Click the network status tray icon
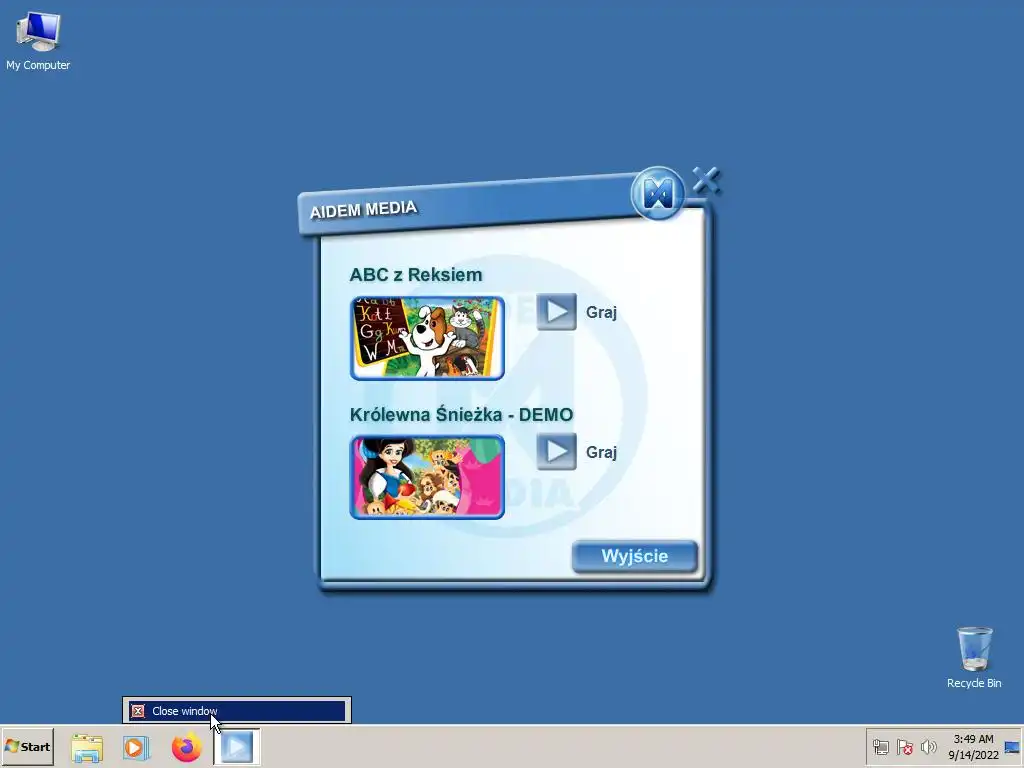Viewport: 1024px width, 768px height. [881, 746]
